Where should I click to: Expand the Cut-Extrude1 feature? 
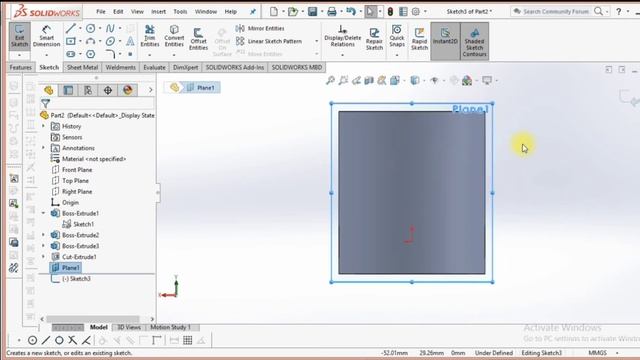click(44, 256)
